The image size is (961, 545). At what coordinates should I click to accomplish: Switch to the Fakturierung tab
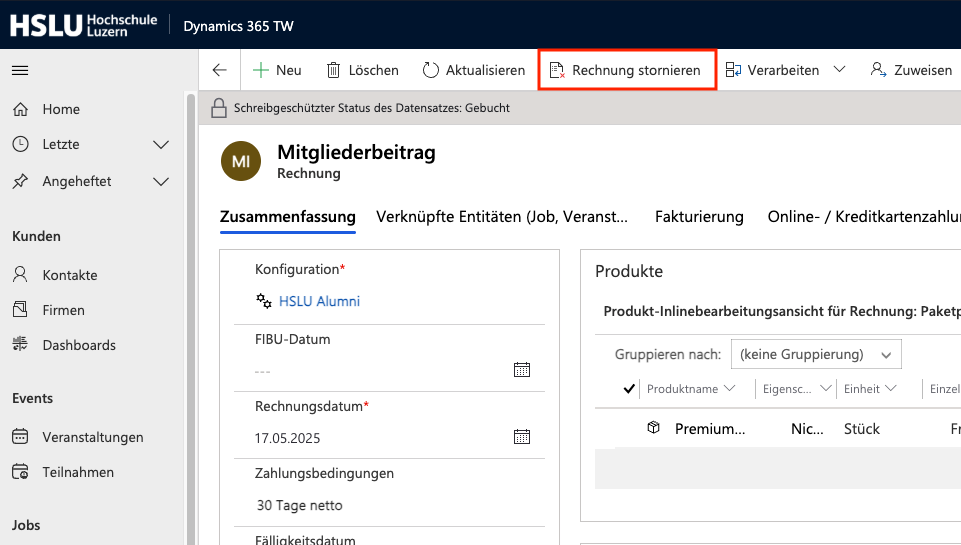coord(699,217)
